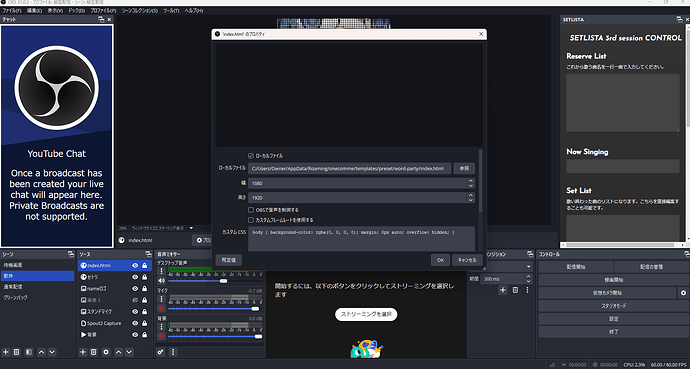Enable the カスタムフレームレート checkbox
The image size is (690, 369).
pyautogui.click(x=251, y=219)
